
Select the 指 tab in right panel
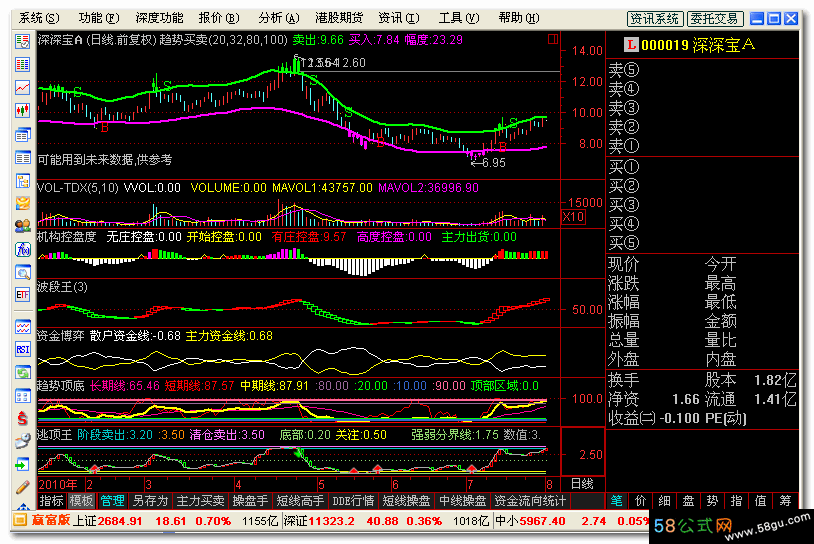(736, 500)
